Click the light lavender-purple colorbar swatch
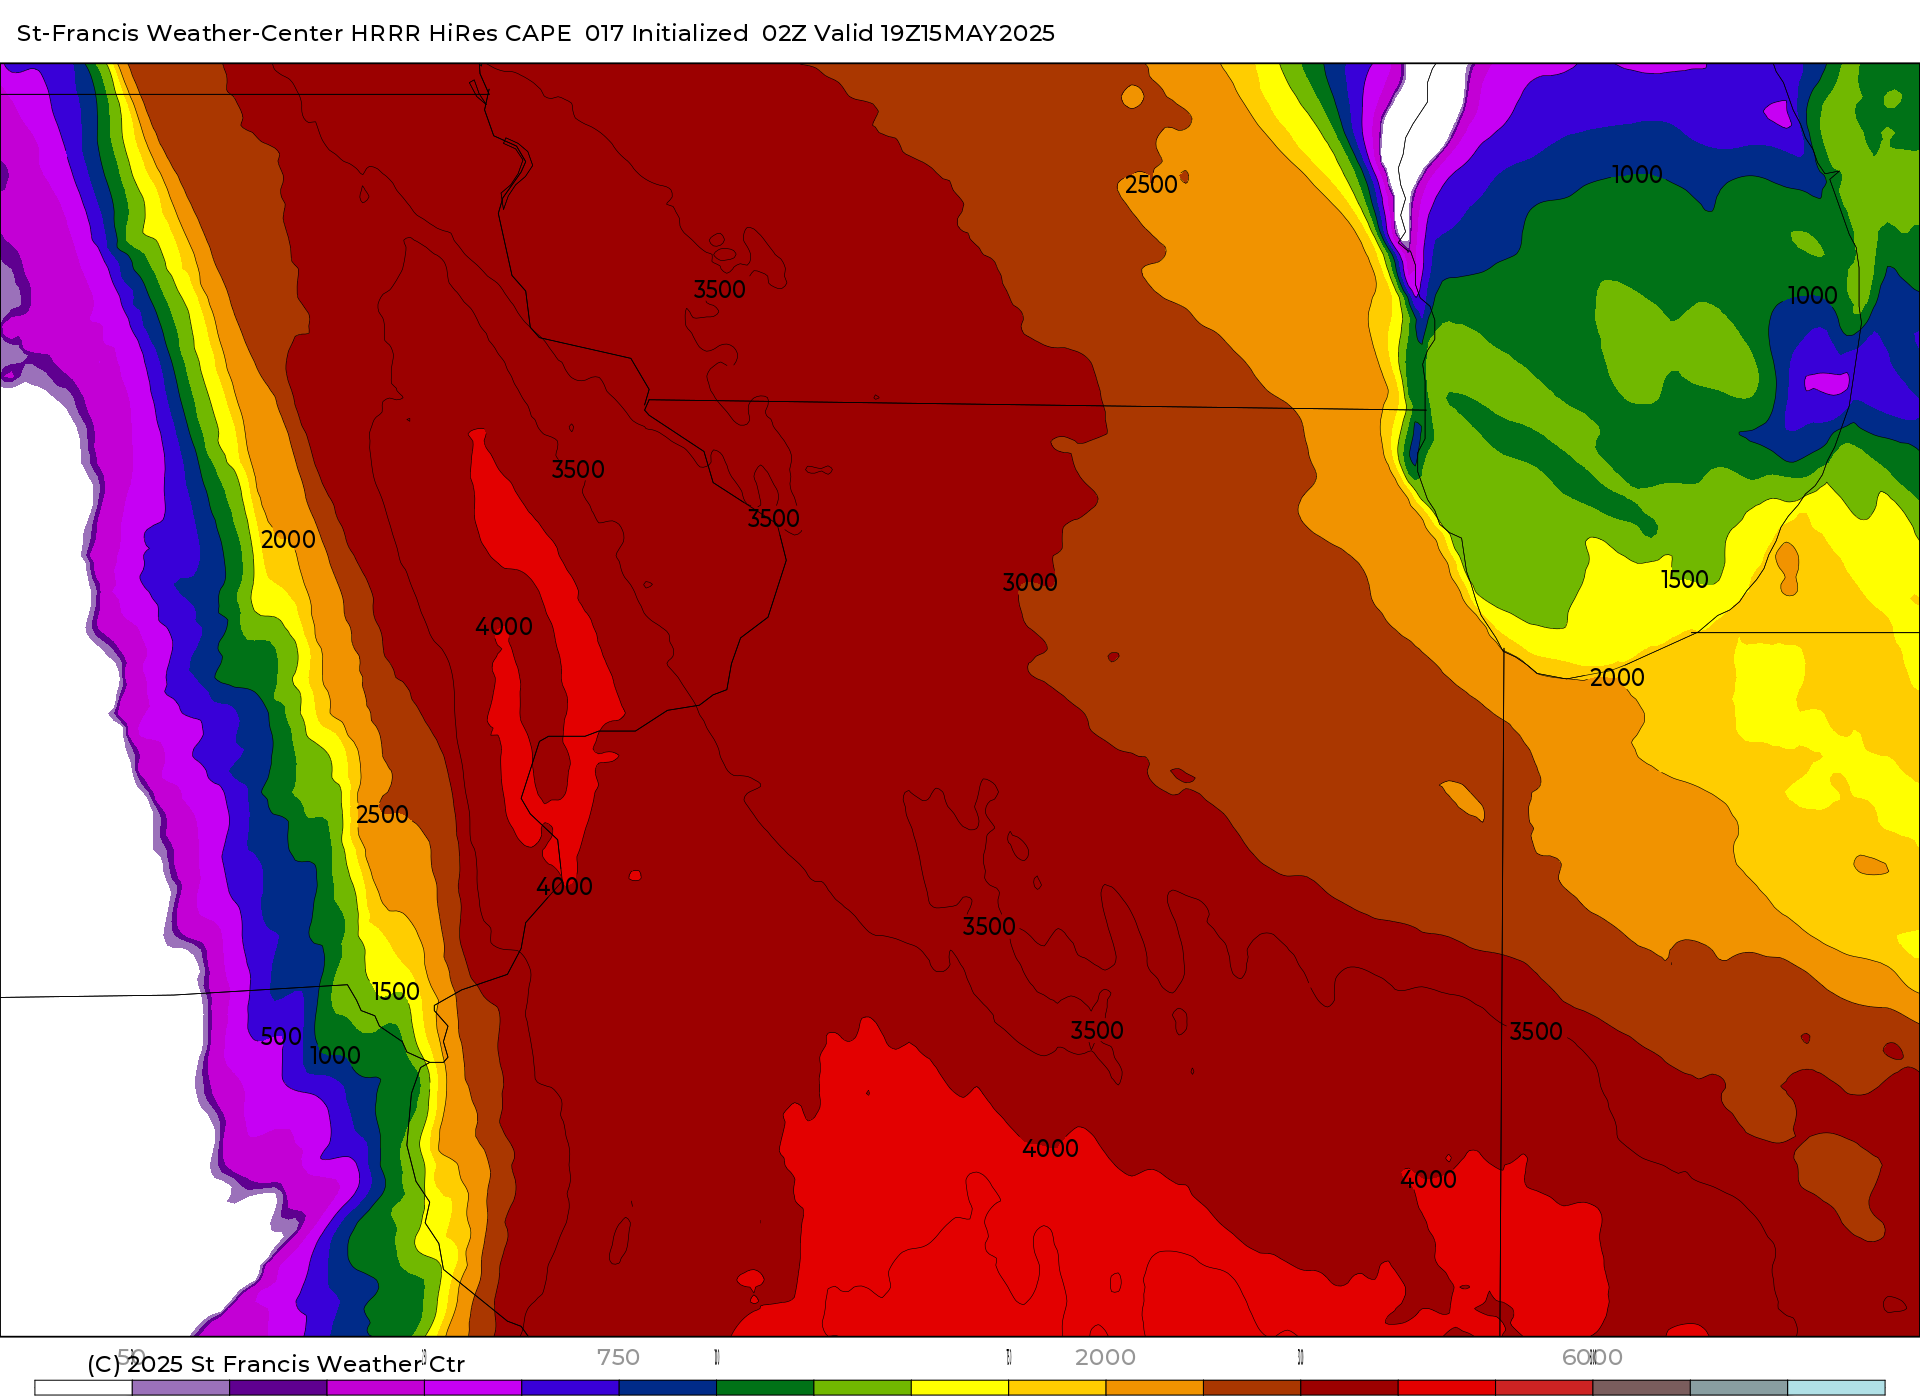 [181, 1388]
